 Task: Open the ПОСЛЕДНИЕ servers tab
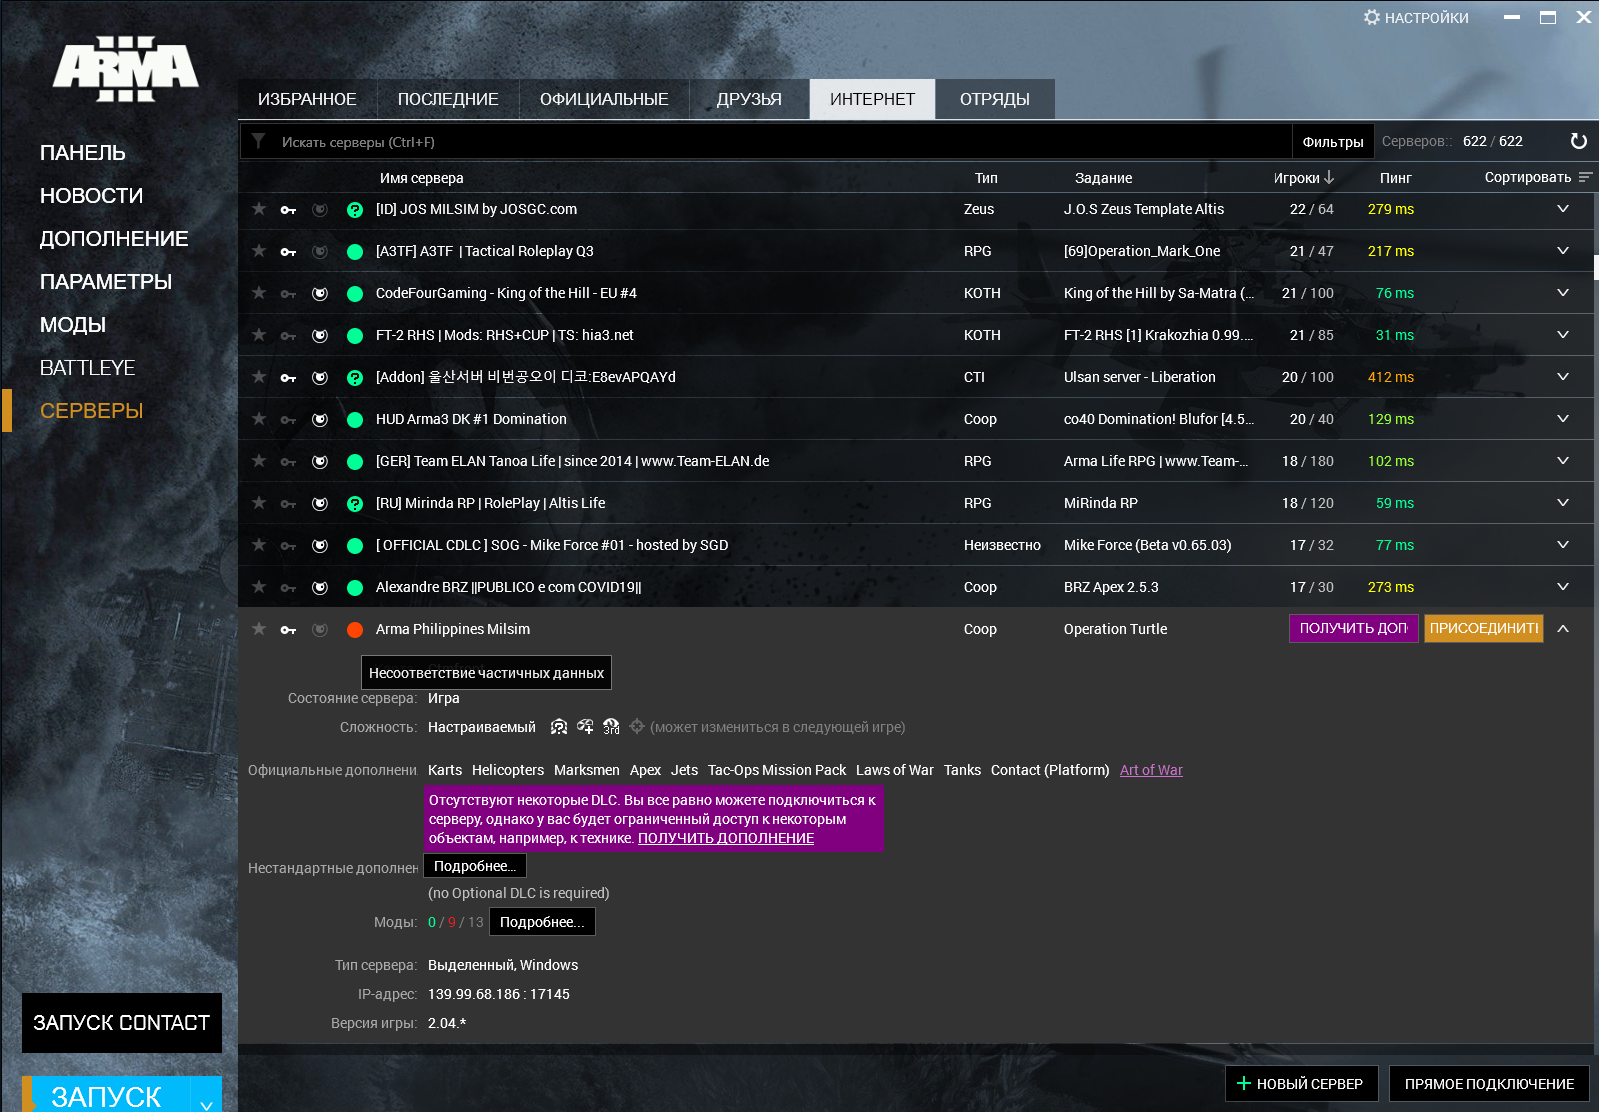coord(448,99)
